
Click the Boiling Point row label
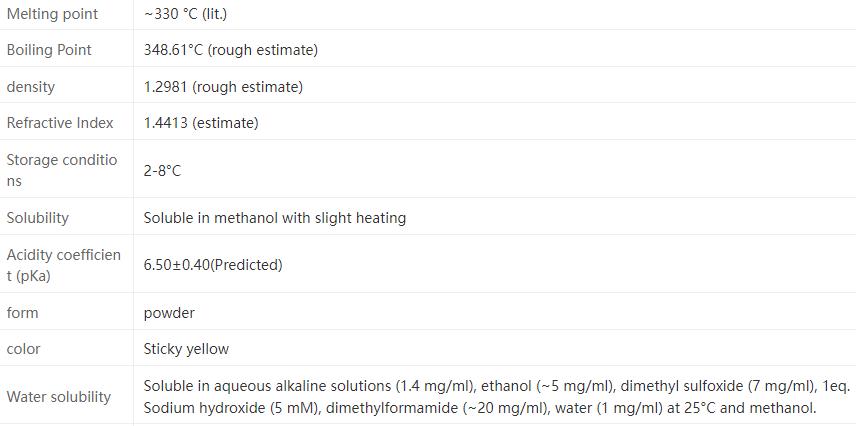pos(49,50)
